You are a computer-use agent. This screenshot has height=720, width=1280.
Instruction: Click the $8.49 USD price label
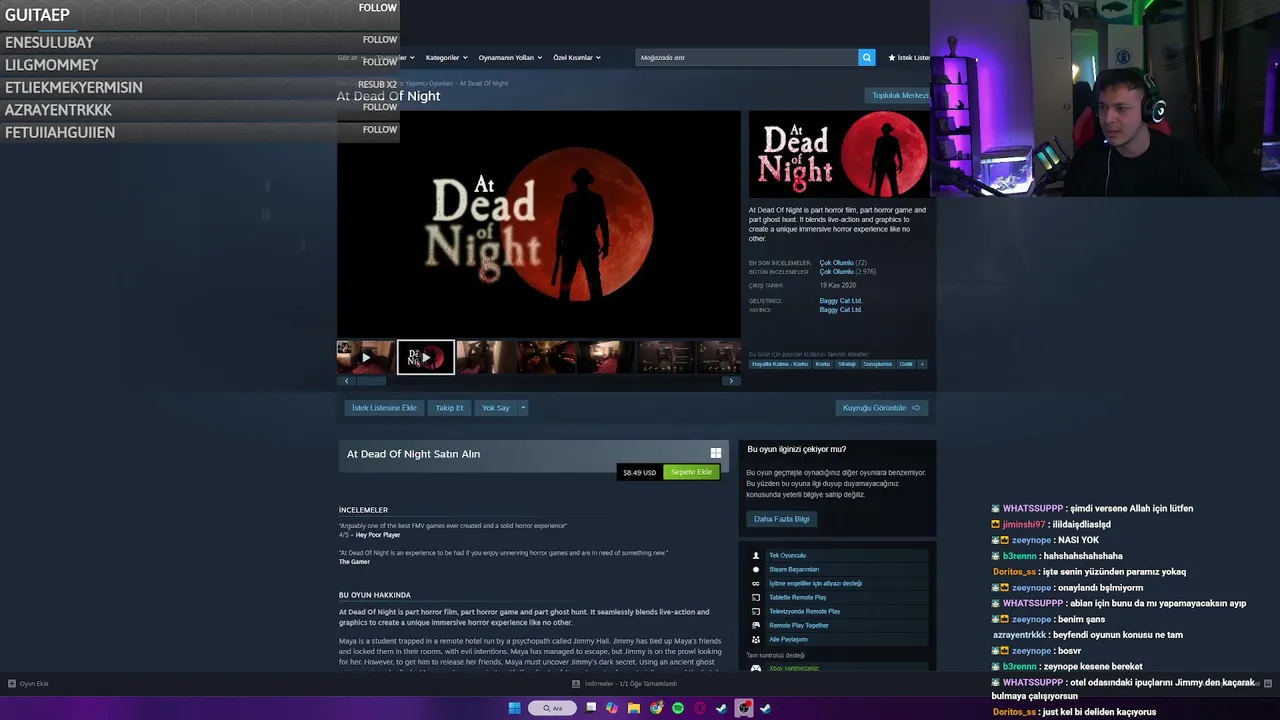click(639, 473)
